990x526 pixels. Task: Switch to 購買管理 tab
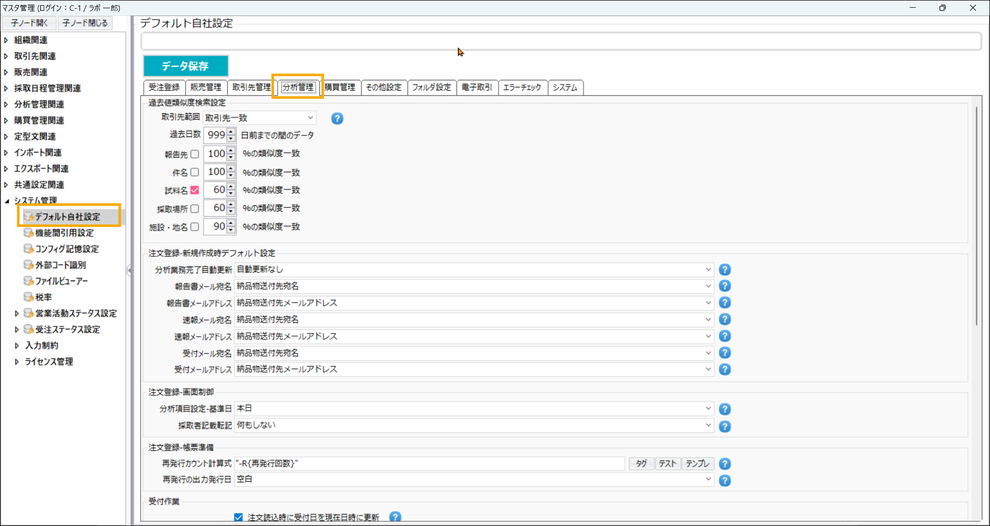[340, 88]
